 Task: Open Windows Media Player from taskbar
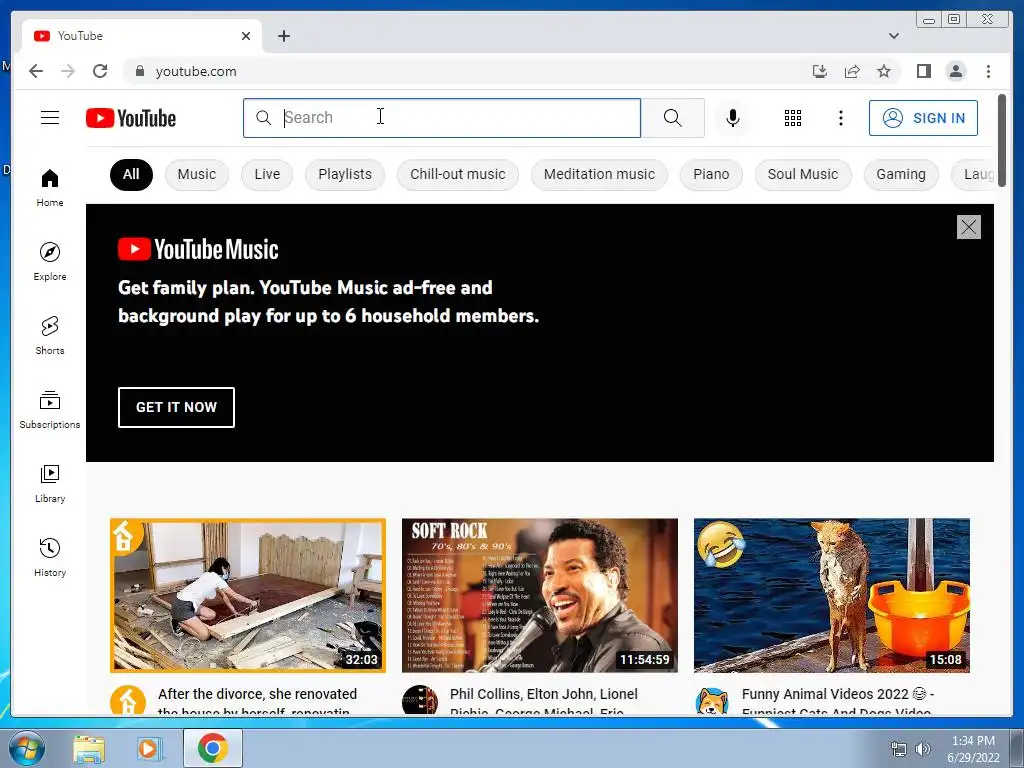click(x=148, y=748)
